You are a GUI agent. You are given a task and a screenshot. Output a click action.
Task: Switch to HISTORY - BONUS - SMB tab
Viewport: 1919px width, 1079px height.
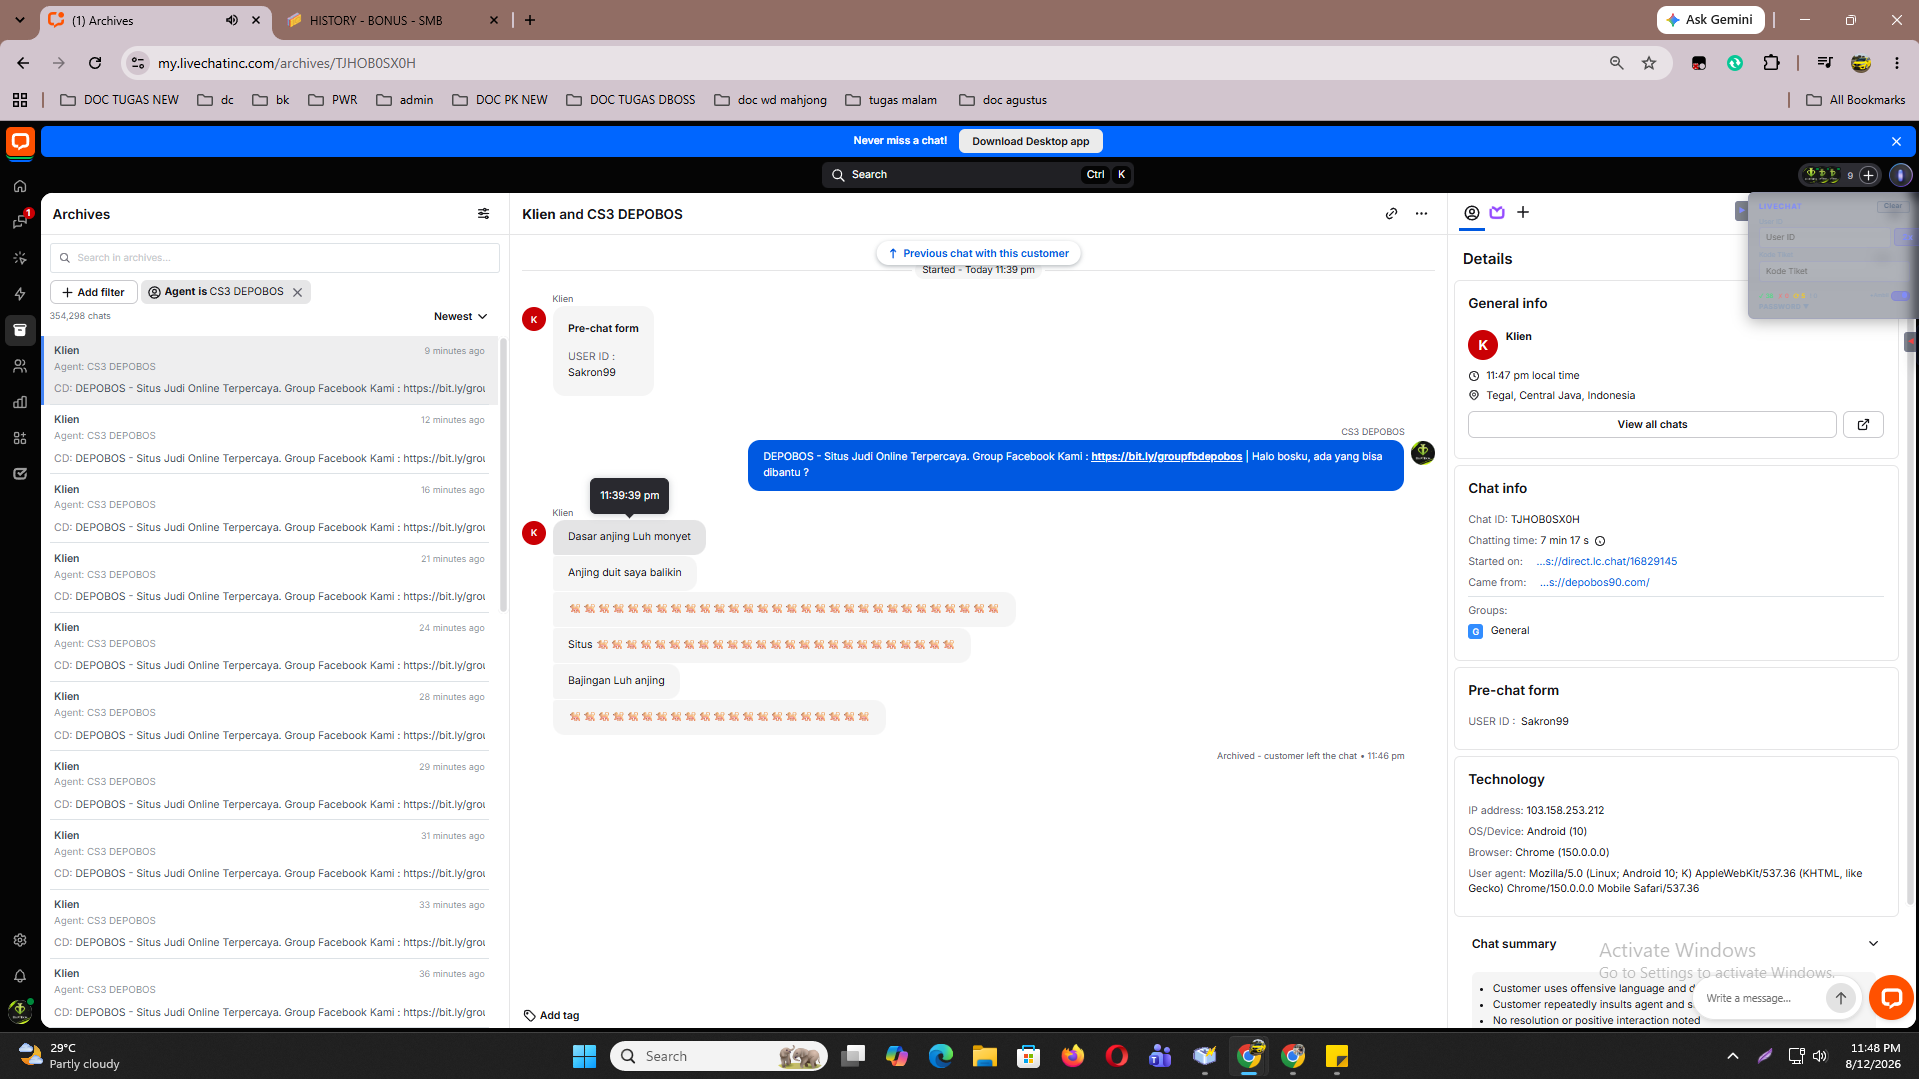[x=391, y=20]
